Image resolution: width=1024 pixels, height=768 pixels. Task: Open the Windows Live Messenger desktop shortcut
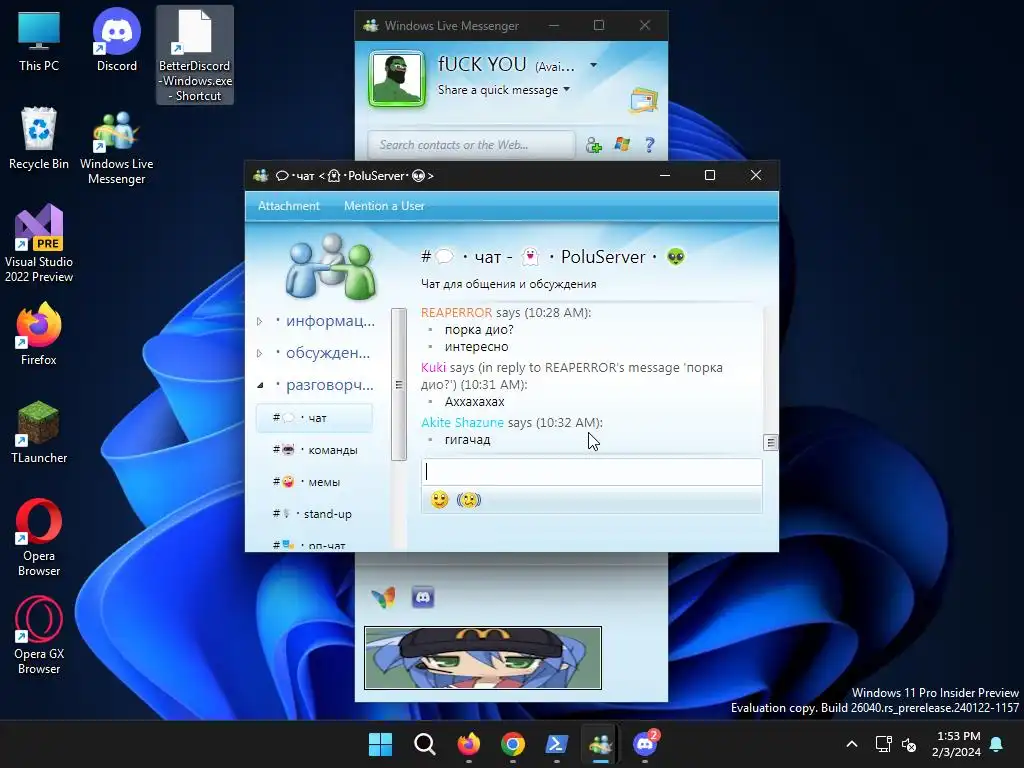(x=117, y=147)
